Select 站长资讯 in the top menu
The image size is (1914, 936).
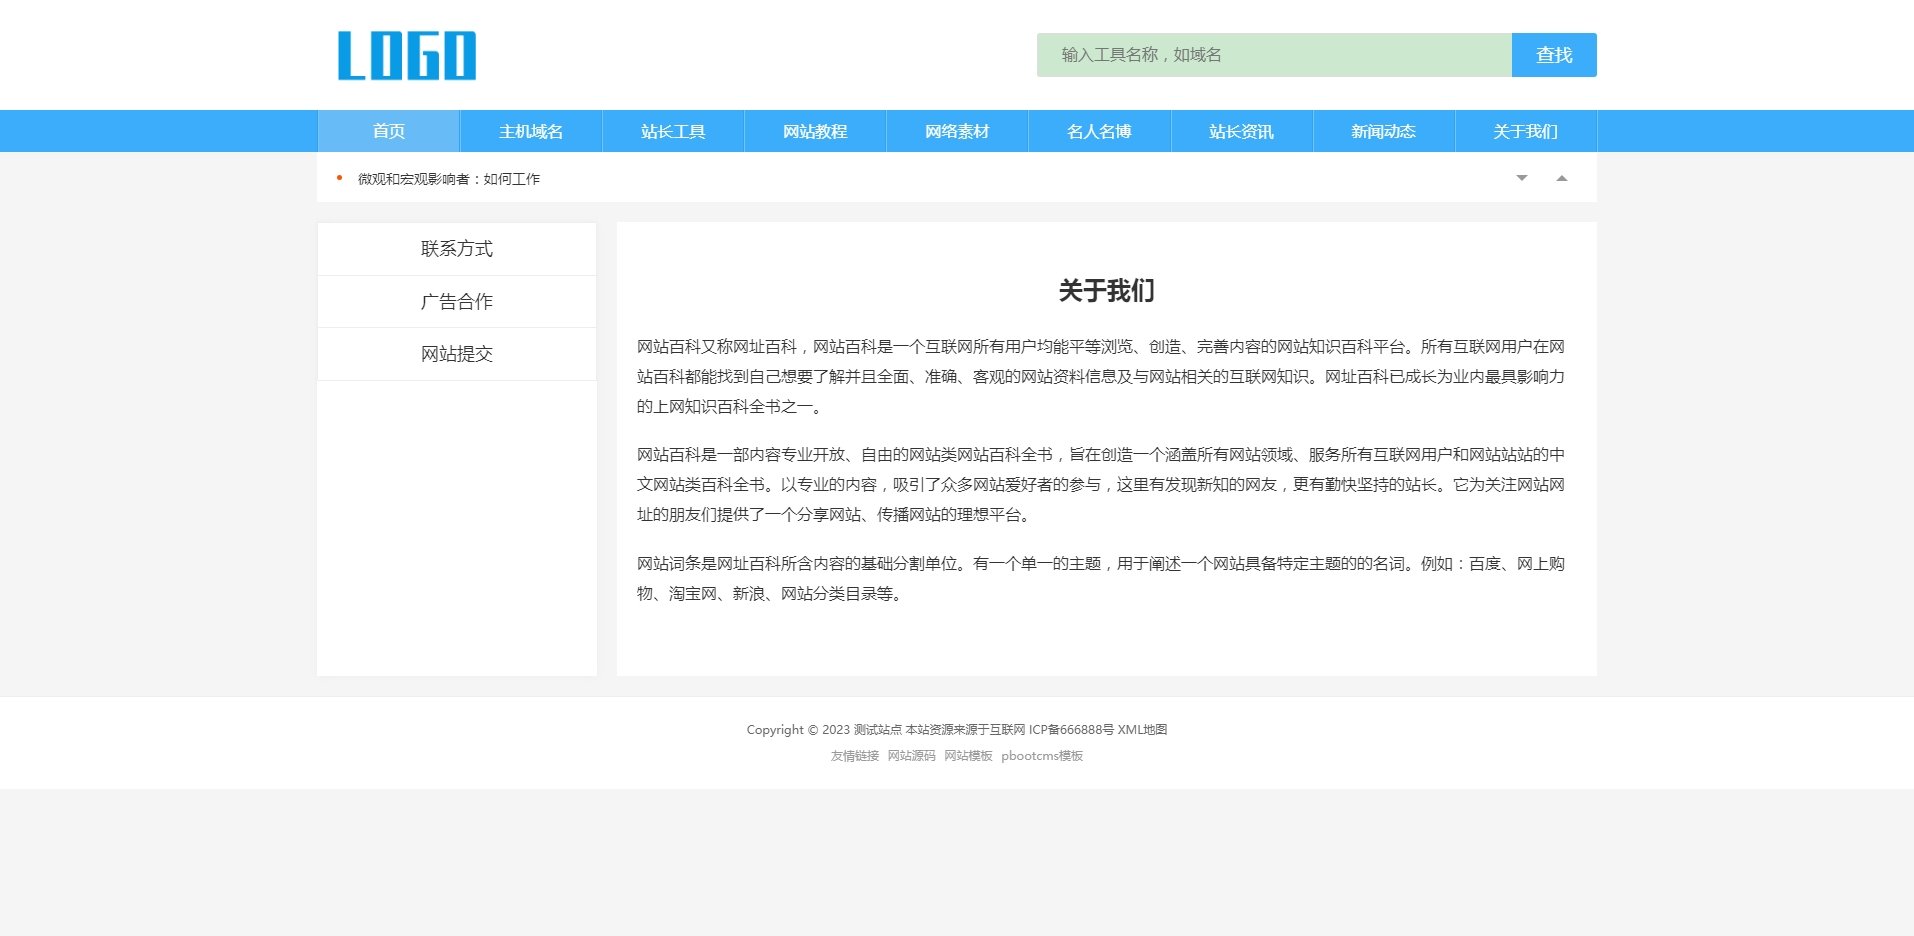[1240, 130]
